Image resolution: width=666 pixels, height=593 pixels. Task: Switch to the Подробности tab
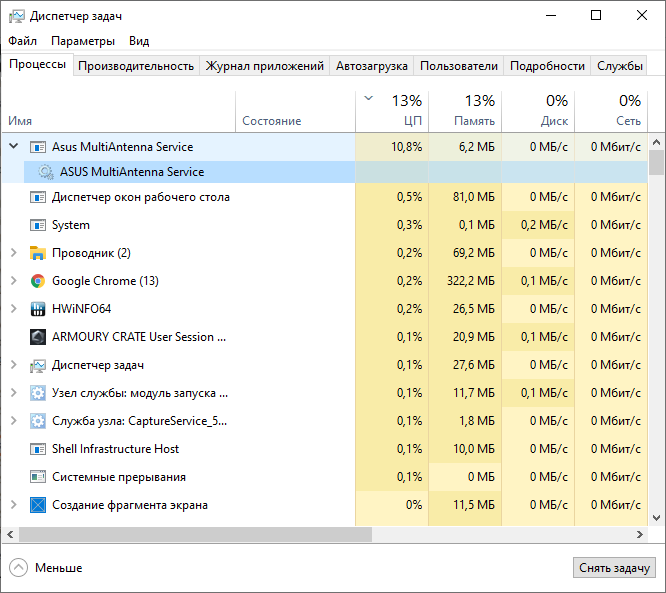547,66
